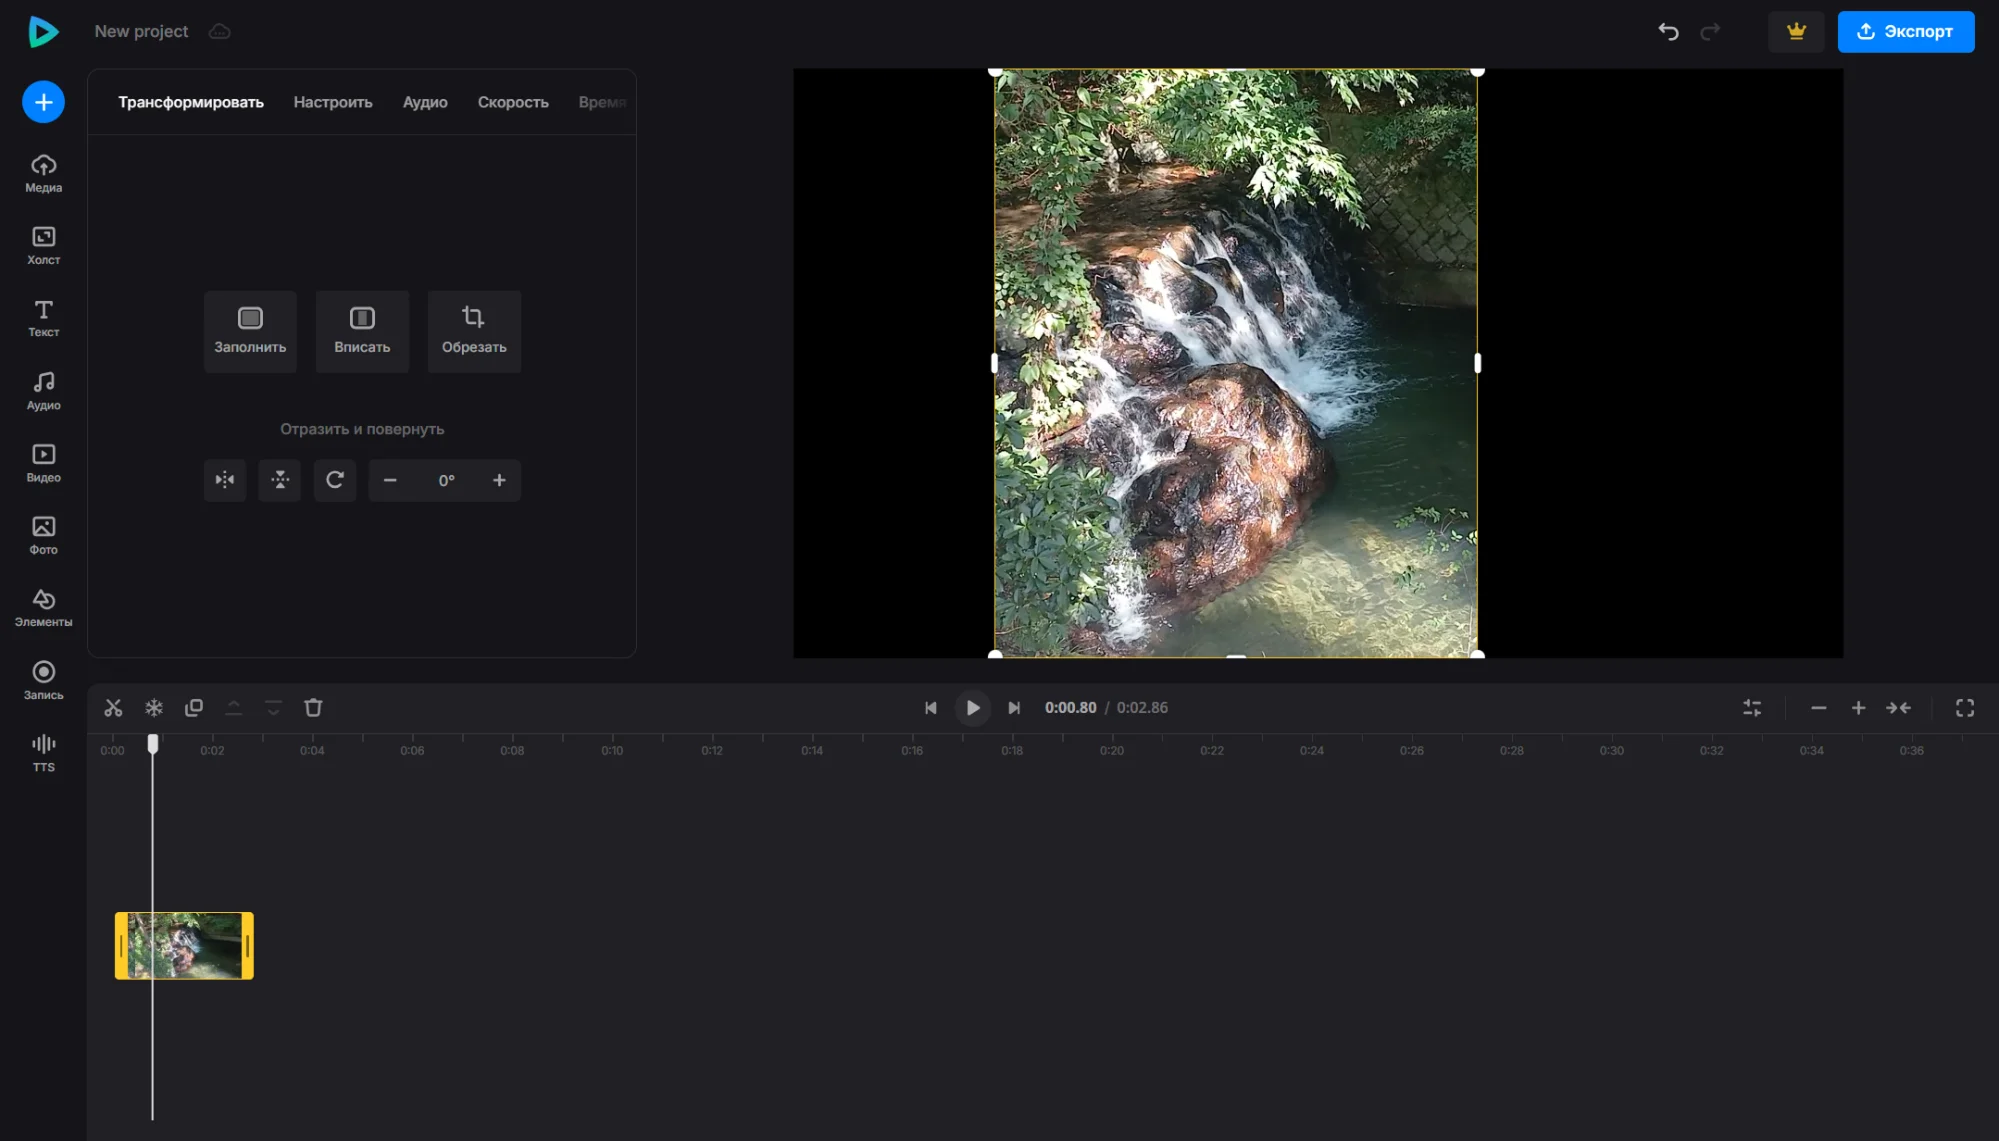
Task: Move the clip layer up
Action: pyautogui.click(x=234, y=708)
